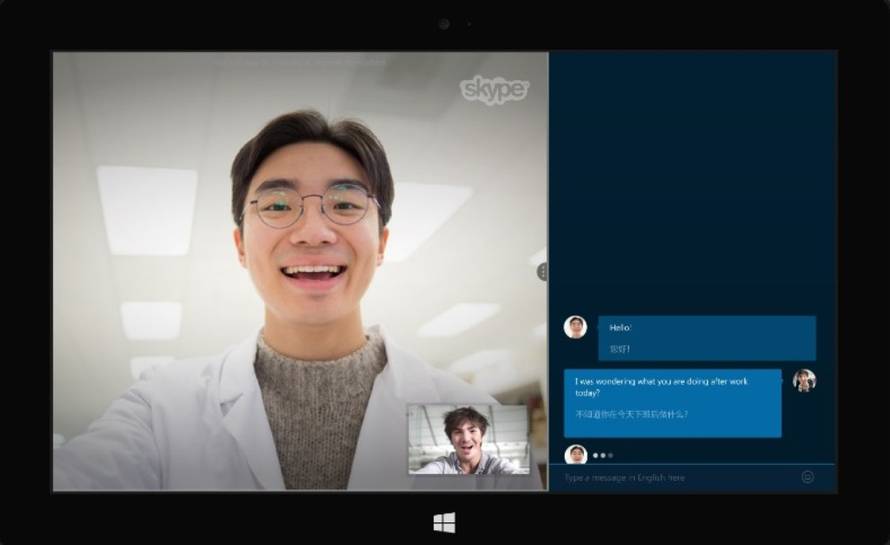Click the avatar beside the "Hello!" message
Viewport: 890px width, 545px height.
576,328
